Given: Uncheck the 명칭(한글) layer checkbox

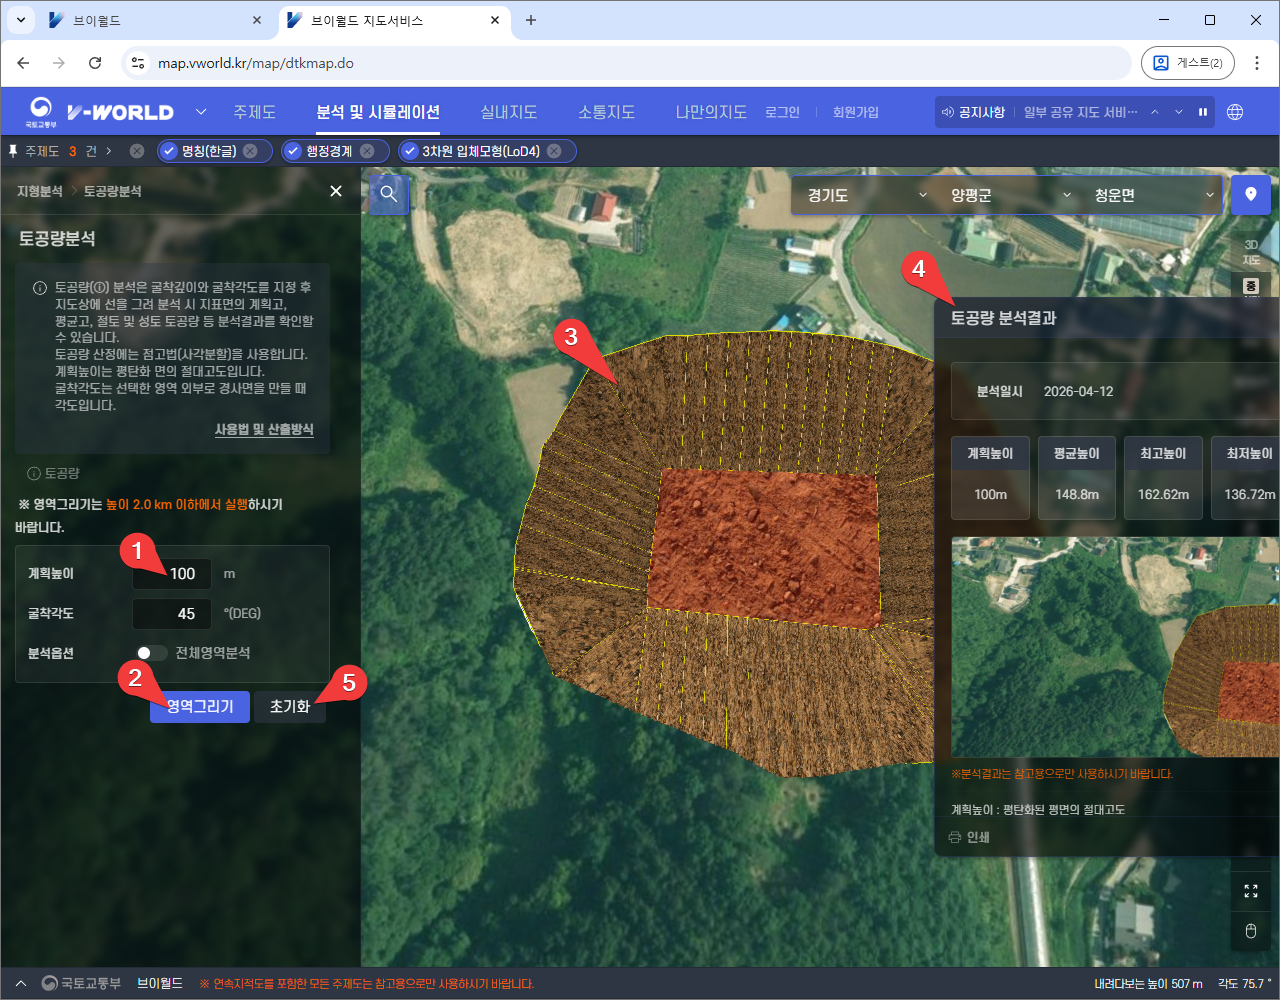Looking at the screenshot, I should pos(169,151).
